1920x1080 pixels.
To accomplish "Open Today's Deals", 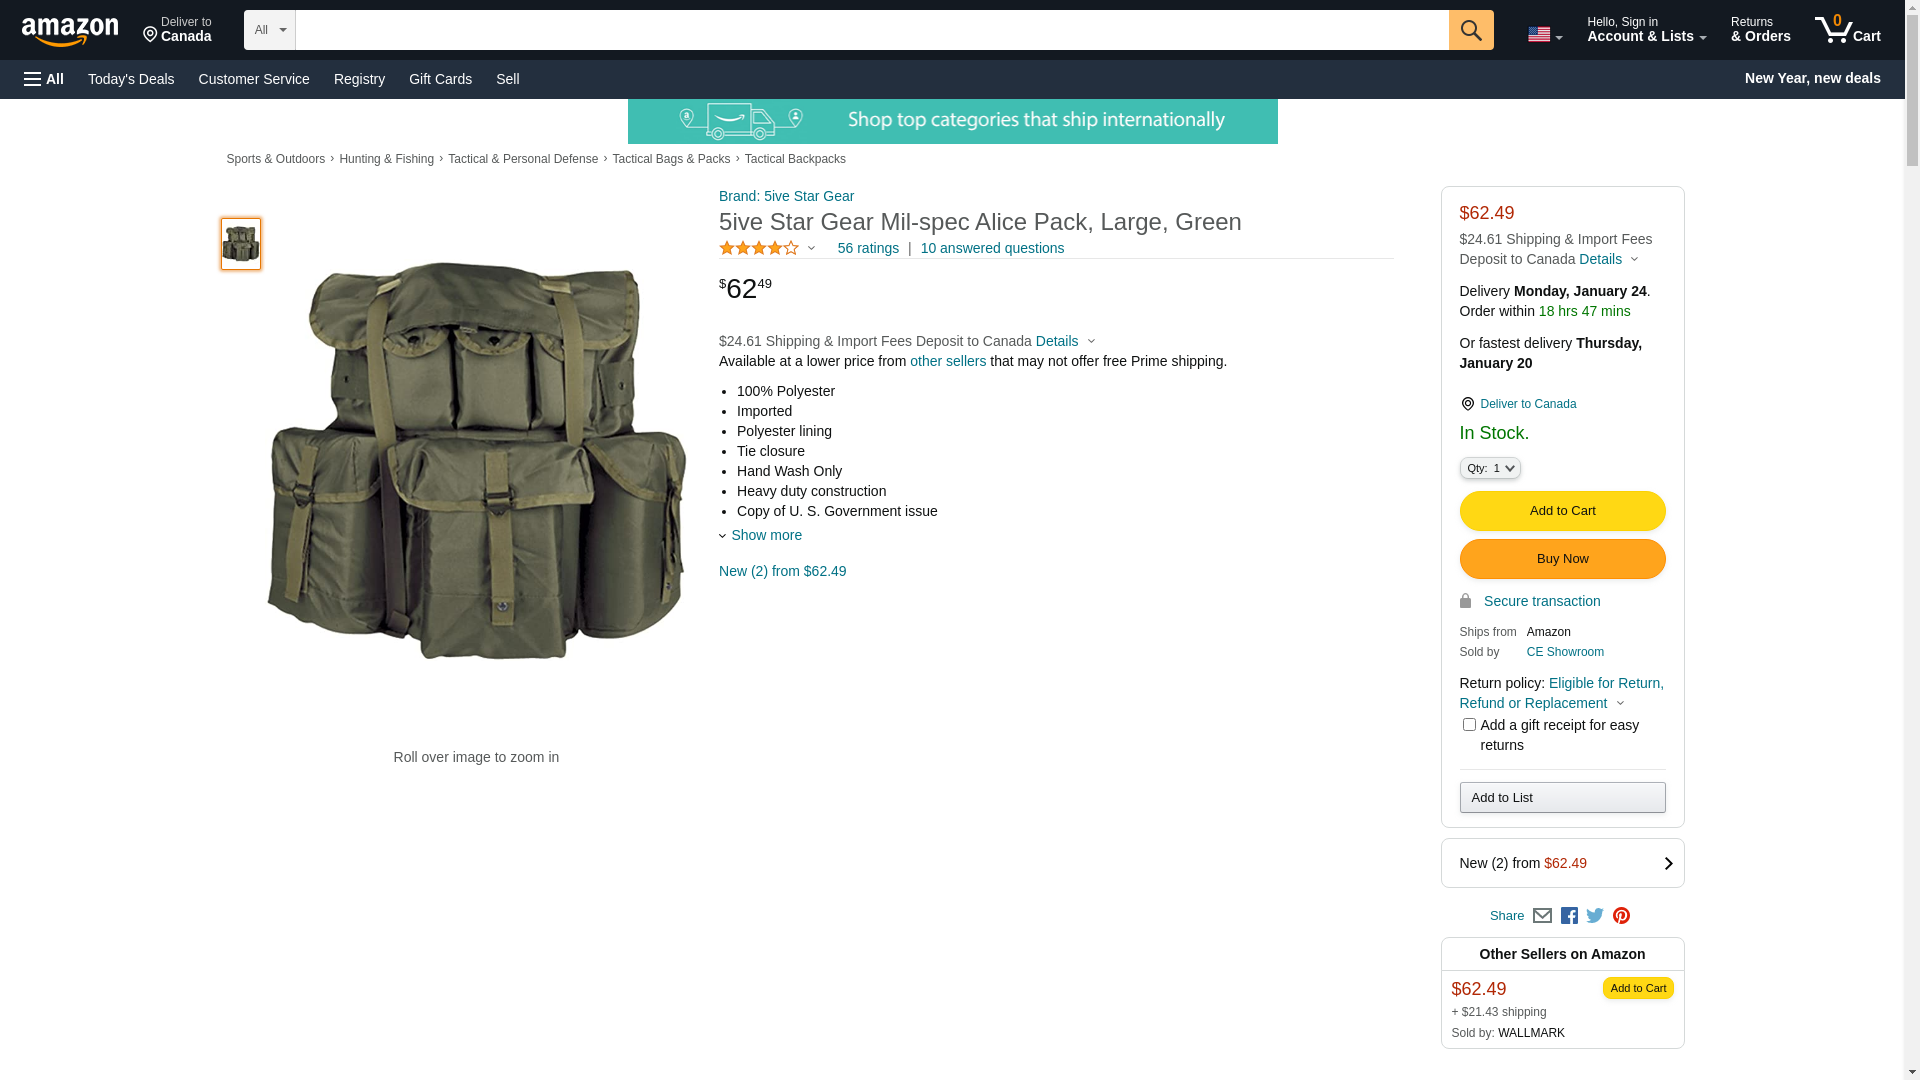I will click(x=131, y=79).
